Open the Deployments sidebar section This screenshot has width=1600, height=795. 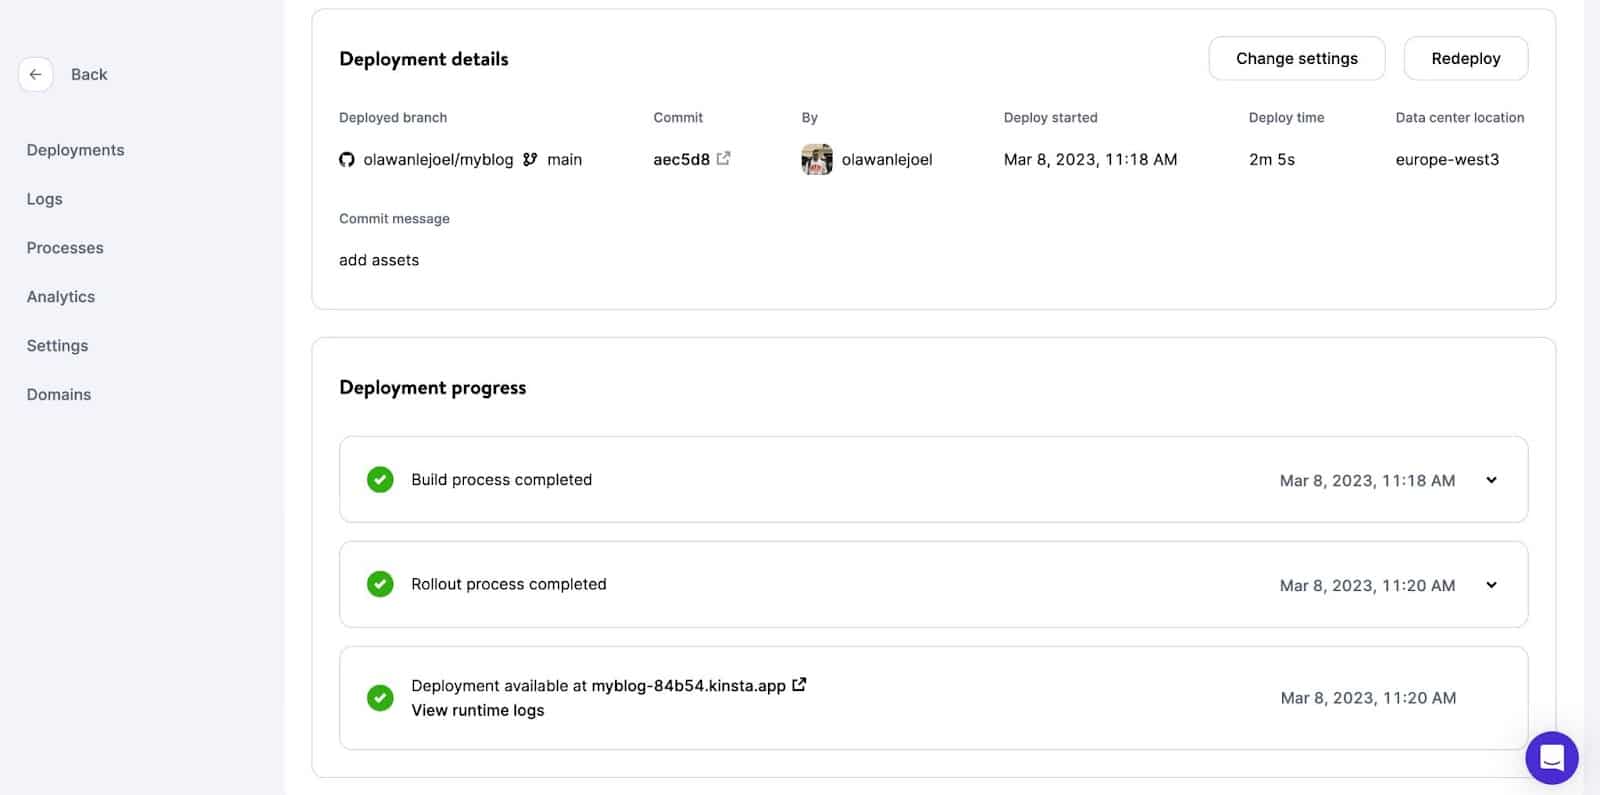(x=76, y=150)
